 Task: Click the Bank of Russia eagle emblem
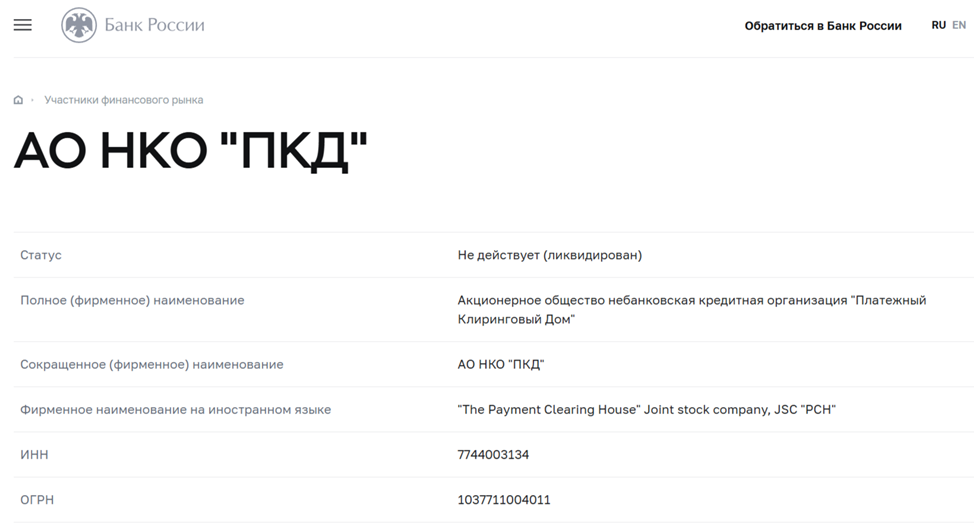[79, 25]
